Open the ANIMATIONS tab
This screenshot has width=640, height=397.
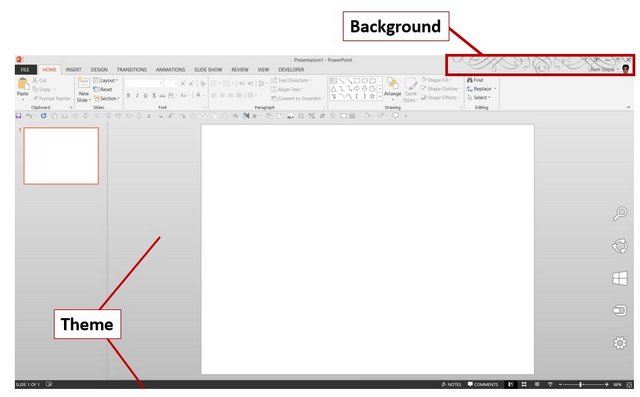(x=170, y=70)
